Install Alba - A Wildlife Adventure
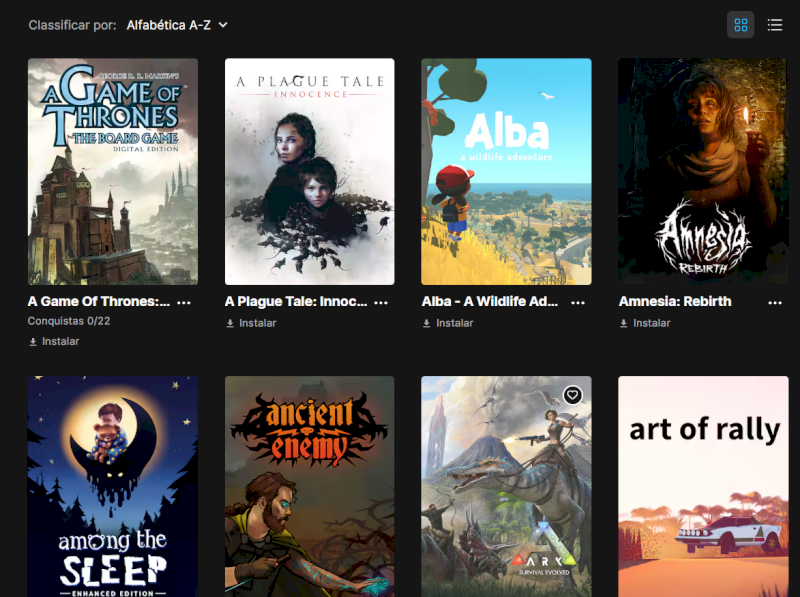 pyautogui.click(x=448, y=323)
